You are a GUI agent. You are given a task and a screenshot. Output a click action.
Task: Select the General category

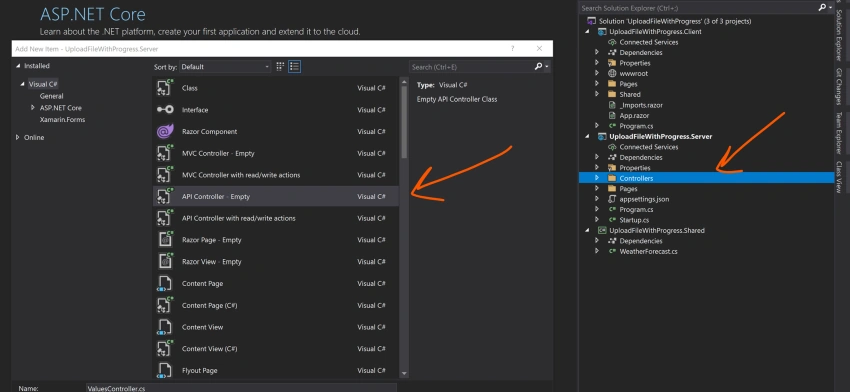51,96
